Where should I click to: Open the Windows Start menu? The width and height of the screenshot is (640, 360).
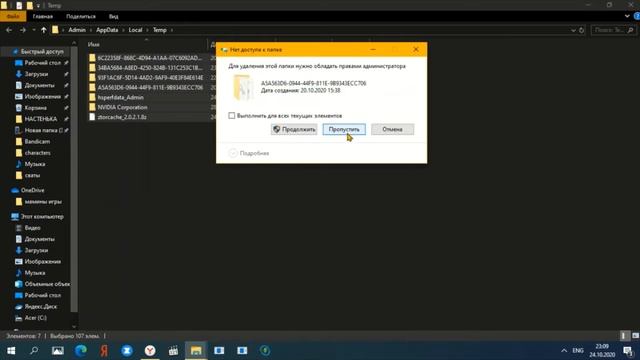pyautogui.click(x=11, y=351)
